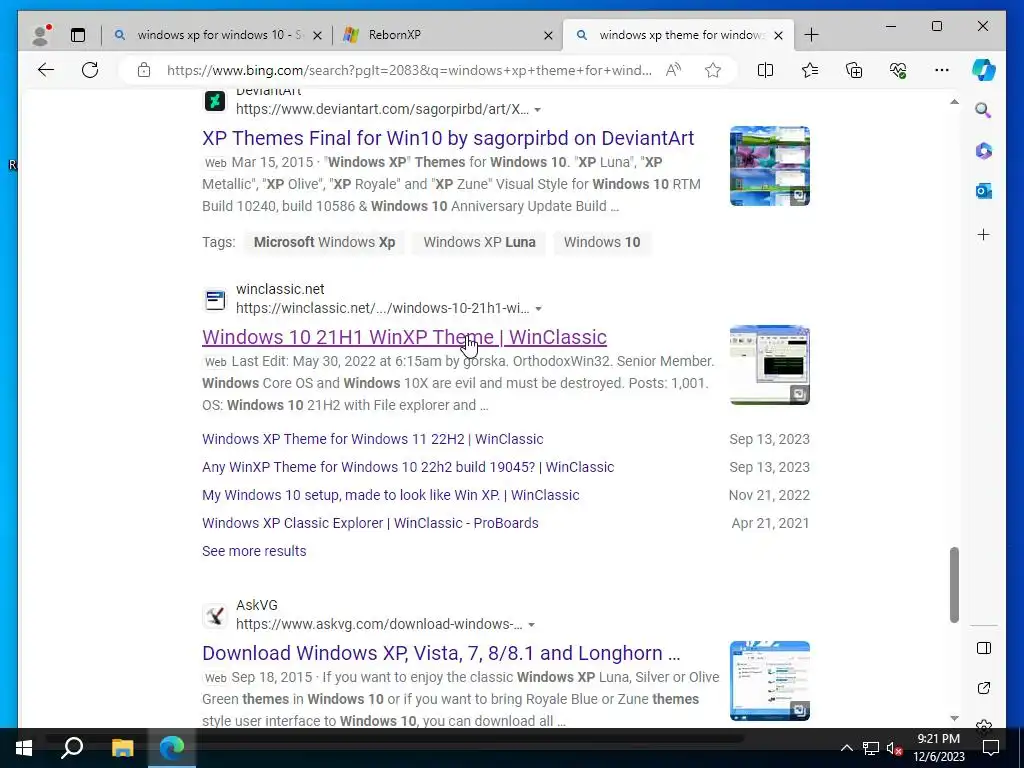This screenshot has height=768, width=1024.
Task: Close 'windows xp for windows 10' tab
Action: click(317, 35)
